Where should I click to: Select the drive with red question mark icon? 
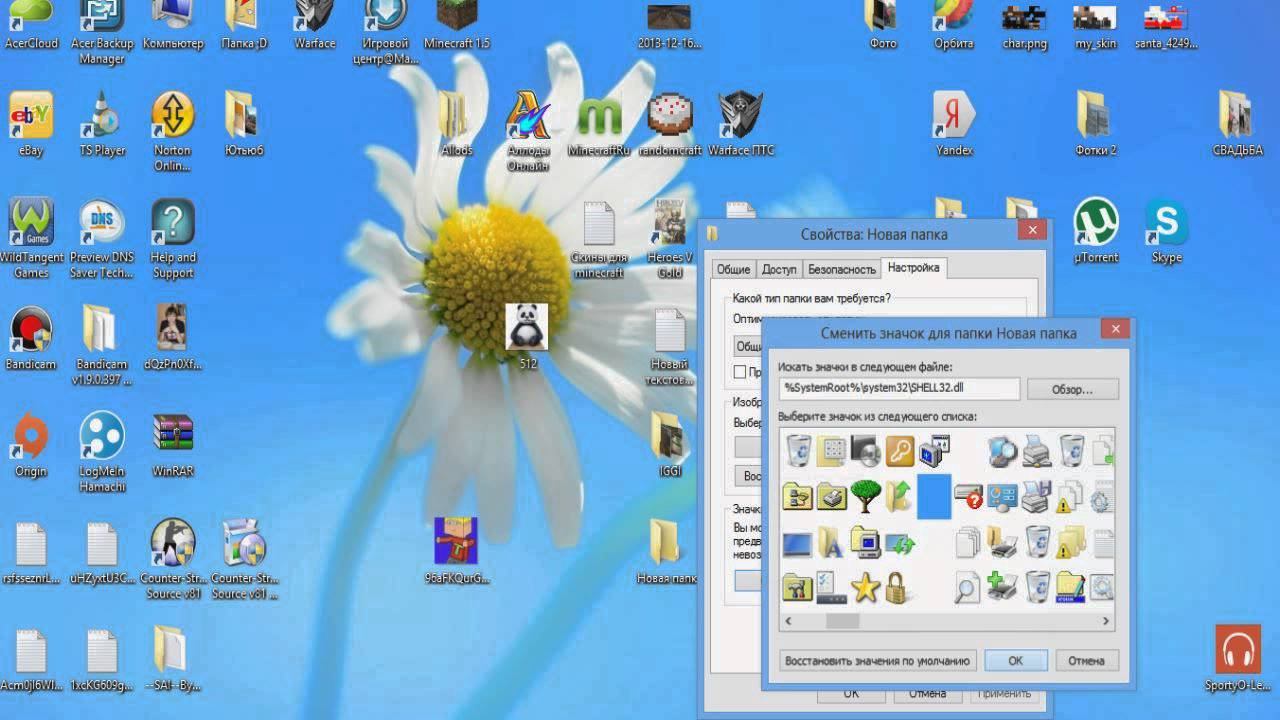point(968,496)
